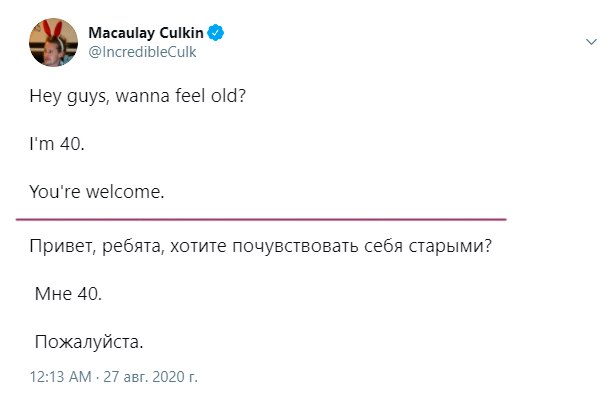This screenshot has width=613, height=400.
Task: Select the English line 'I'm 40.'
Action: [57, 144]
